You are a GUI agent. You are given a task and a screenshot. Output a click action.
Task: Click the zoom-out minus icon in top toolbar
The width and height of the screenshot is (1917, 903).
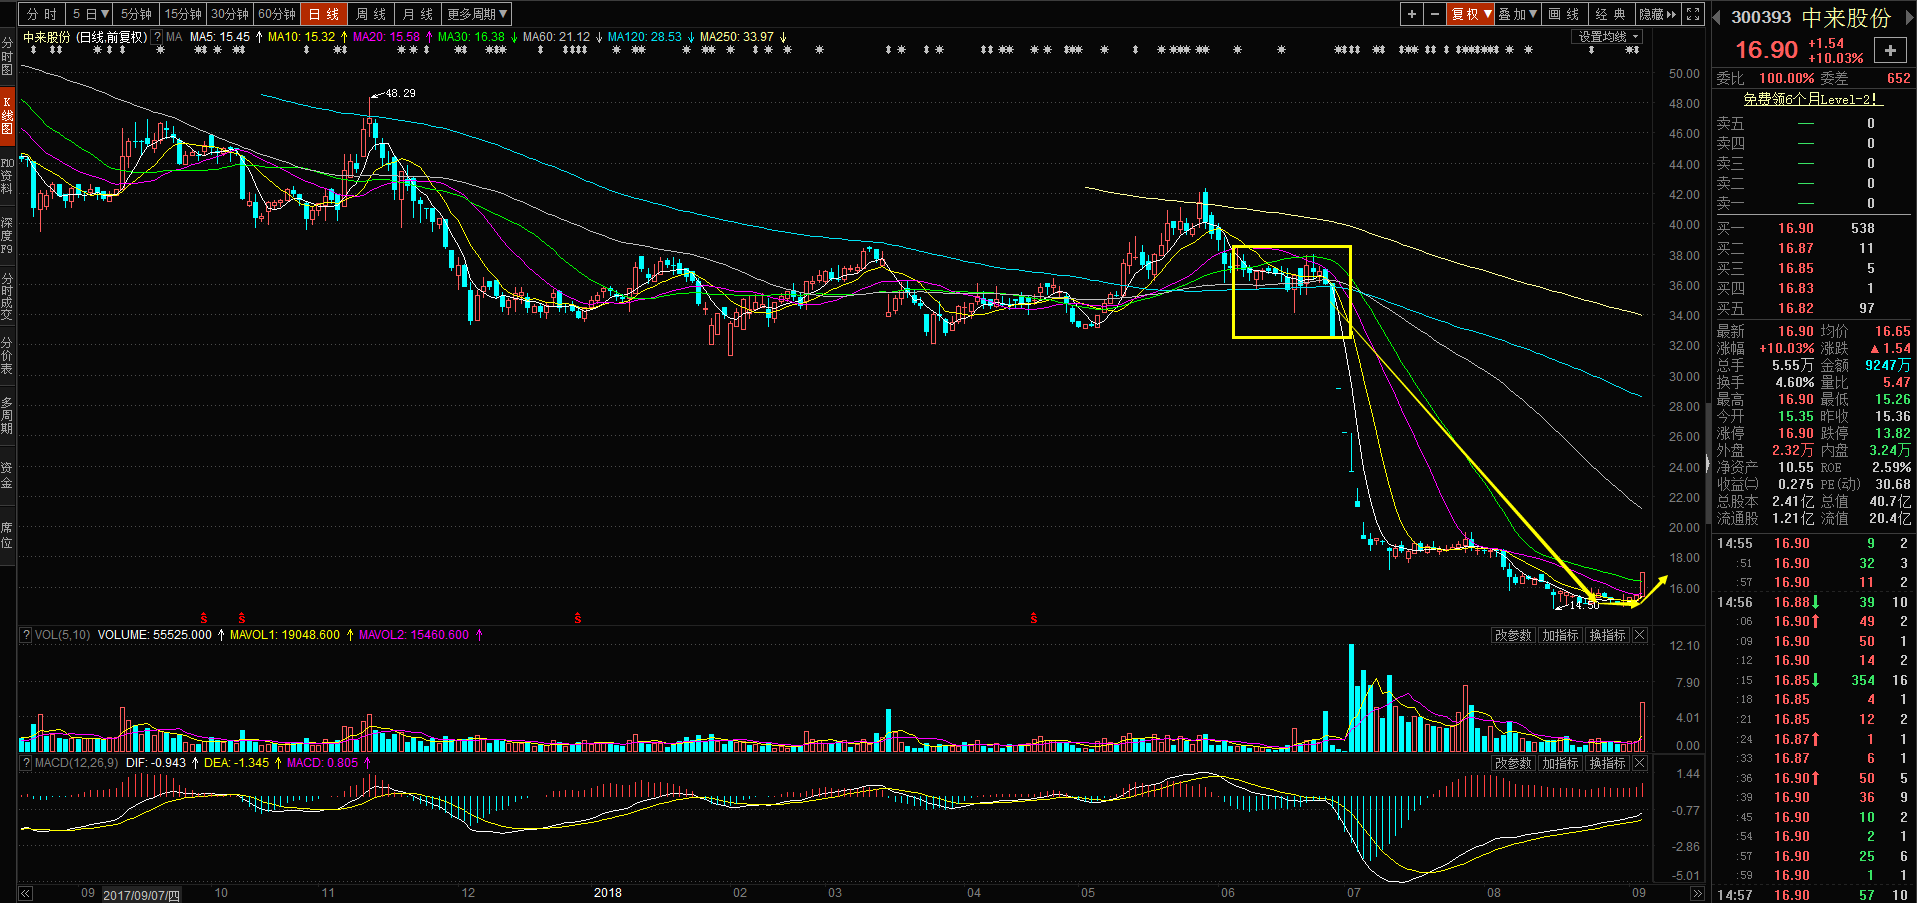coord(1435,14)
